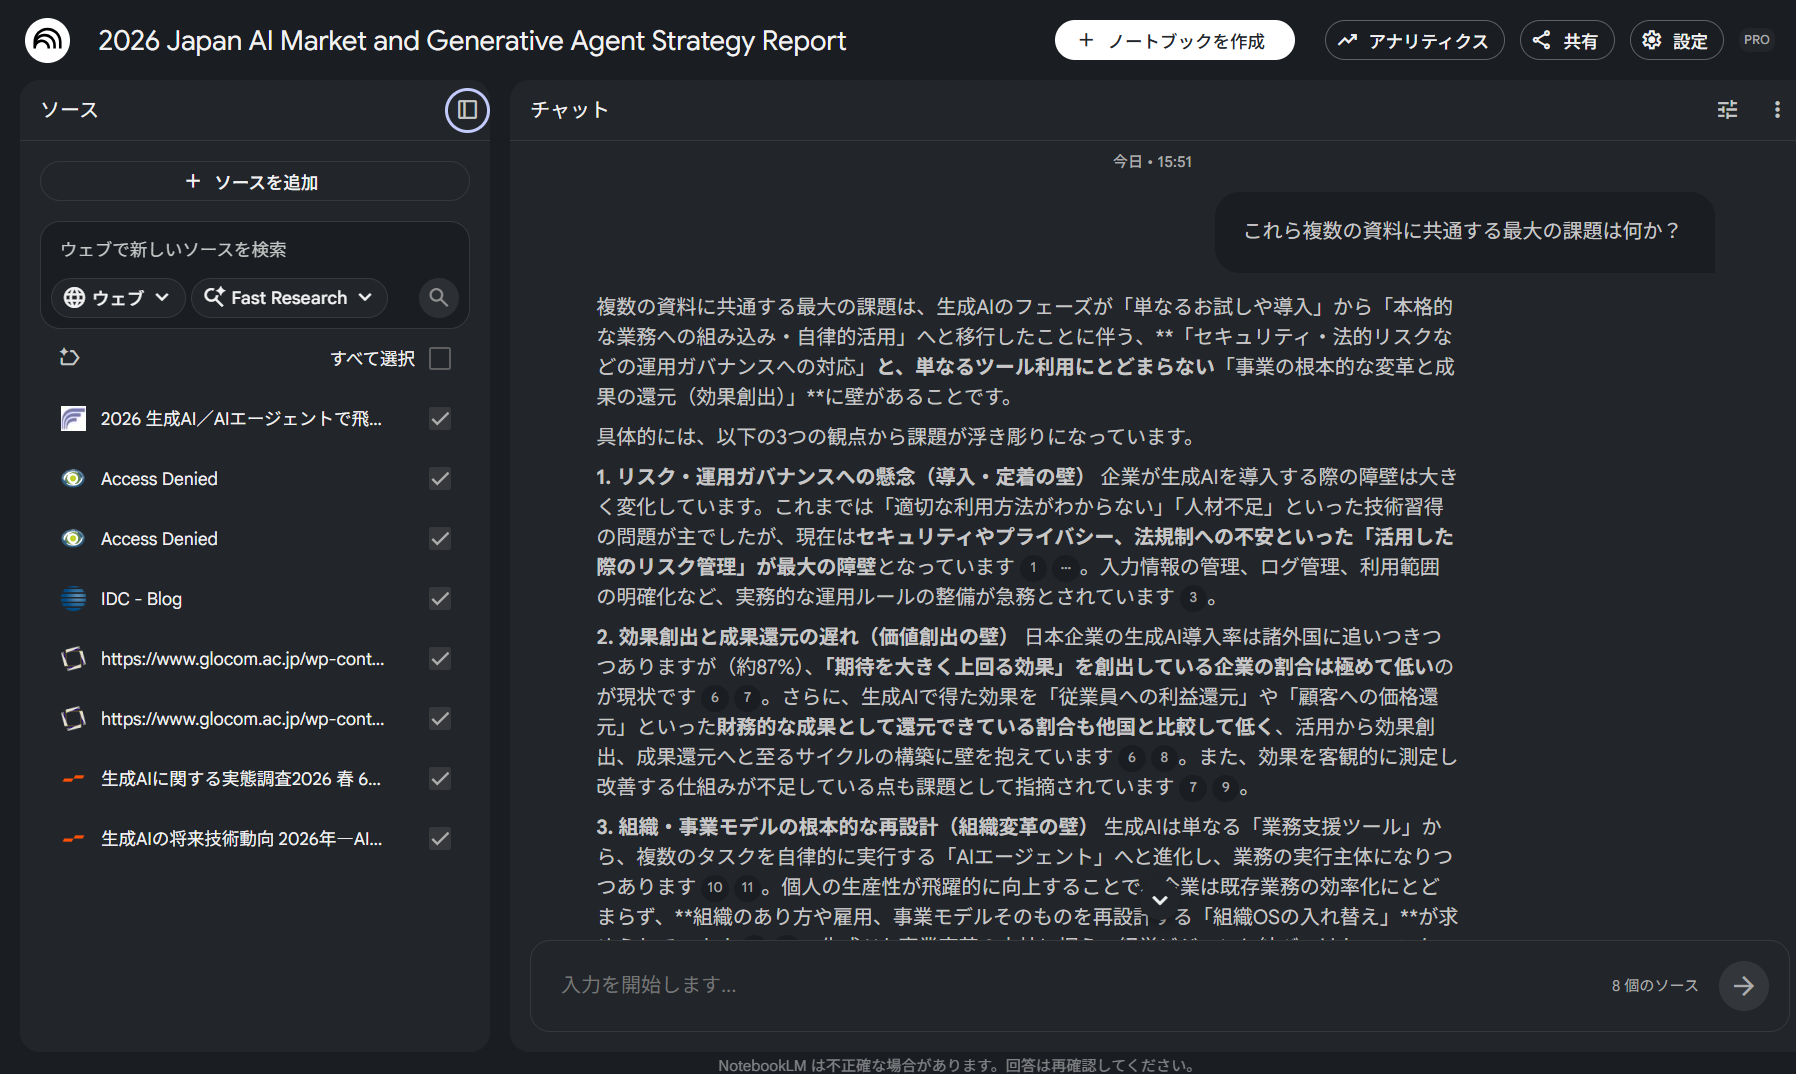Image resolution: width=1796 pixels, height=1074 pixels.
Task: Submit message with arrow send button
Action: [1743, 986]
